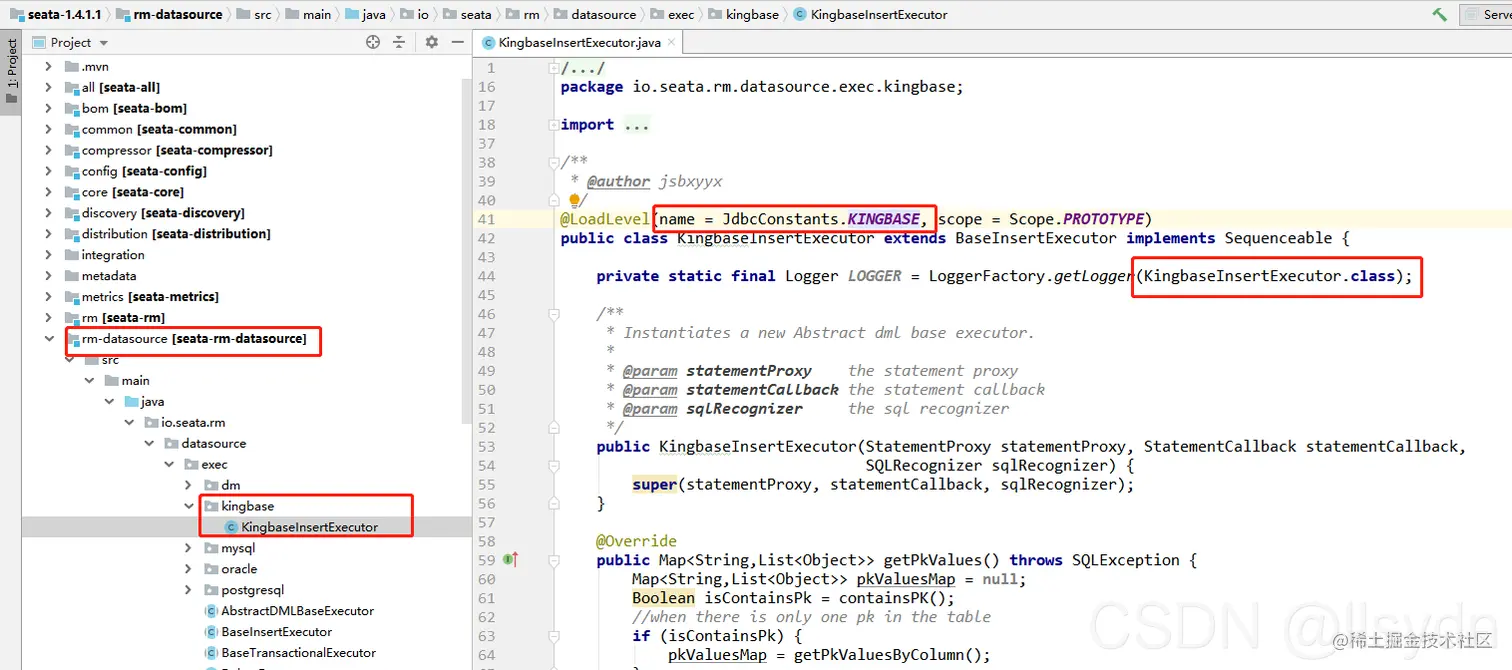Close the KingbaseInsertExecutor.java tab
Image resolution: width=1512 pixels, height=670 pixels.
tap(671, 42)
